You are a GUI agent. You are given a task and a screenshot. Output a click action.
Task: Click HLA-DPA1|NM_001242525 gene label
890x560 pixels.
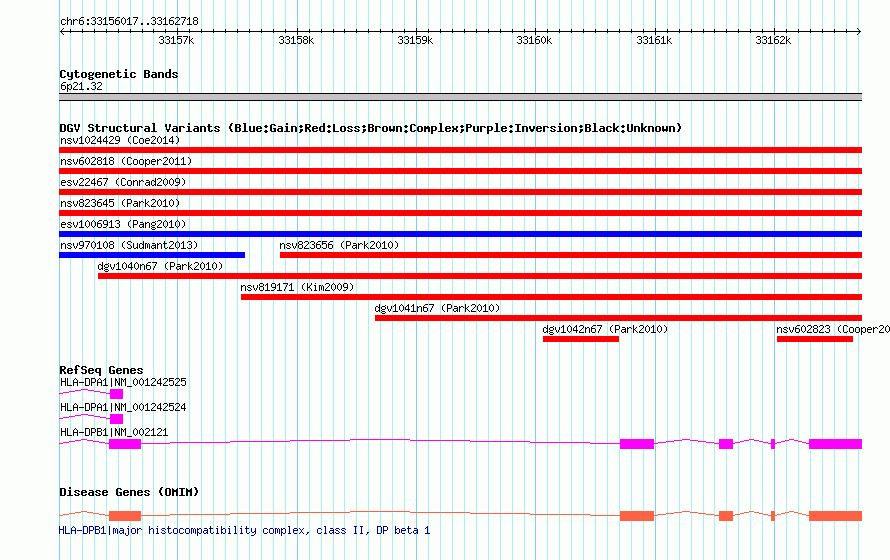click(x=123, y=382)
